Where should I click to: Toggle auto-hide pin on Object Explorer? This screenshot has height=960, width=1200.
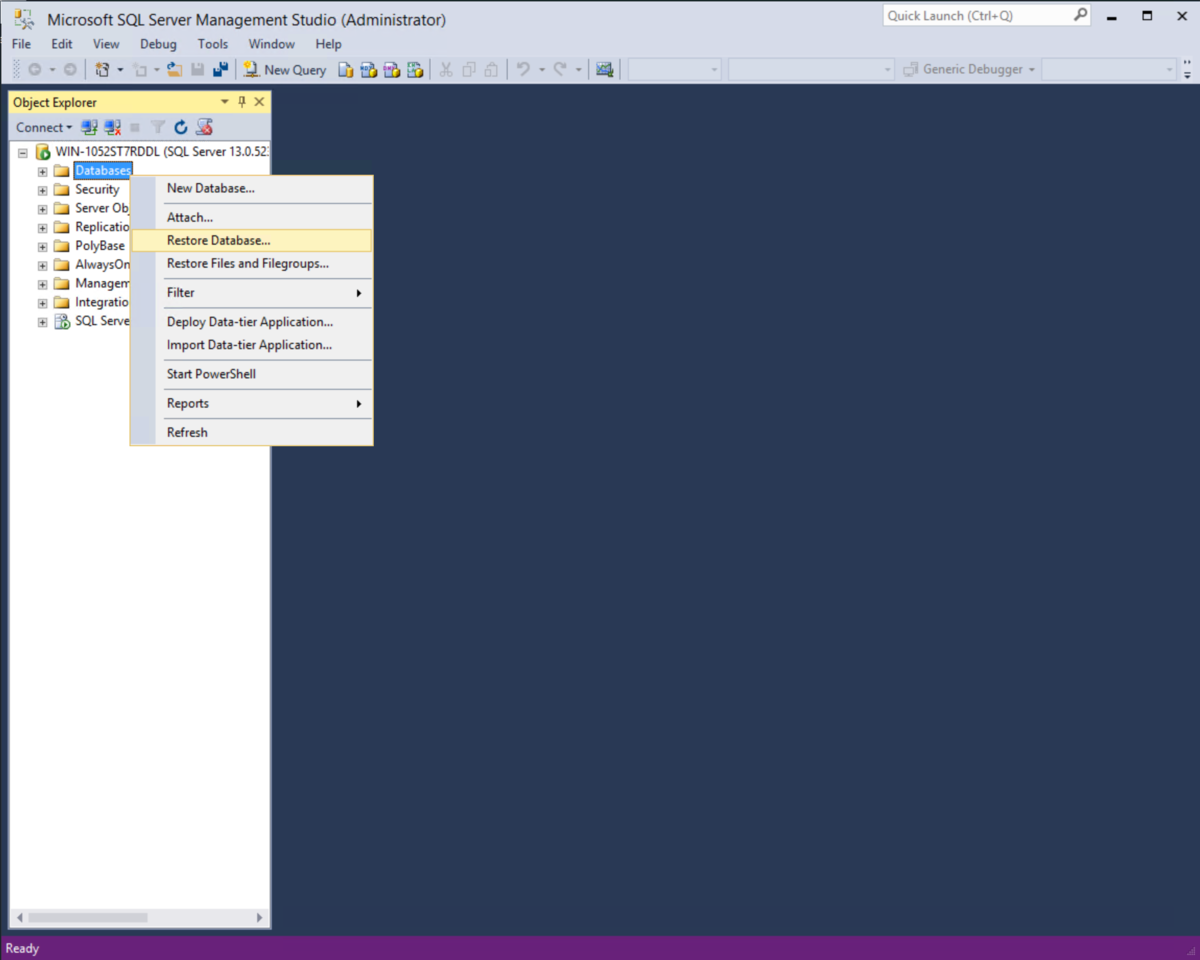pos(242,102)
